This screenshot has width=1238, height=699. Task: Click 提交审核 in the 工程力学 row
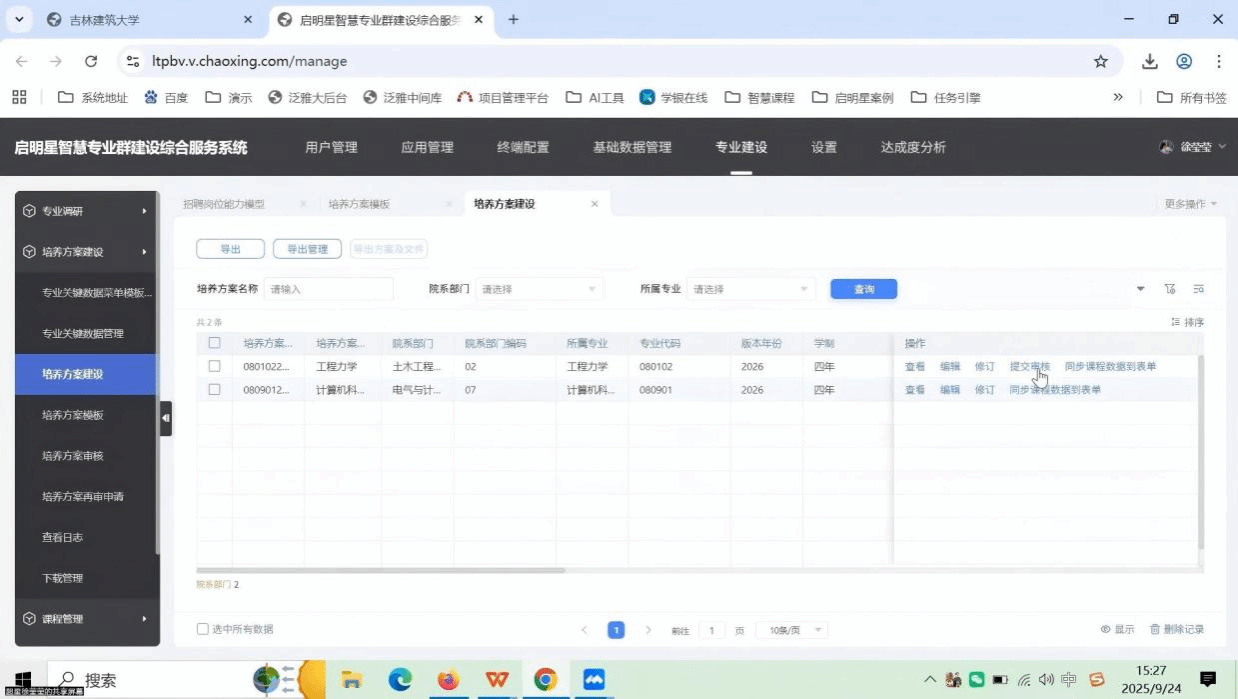pos(1030,367)
